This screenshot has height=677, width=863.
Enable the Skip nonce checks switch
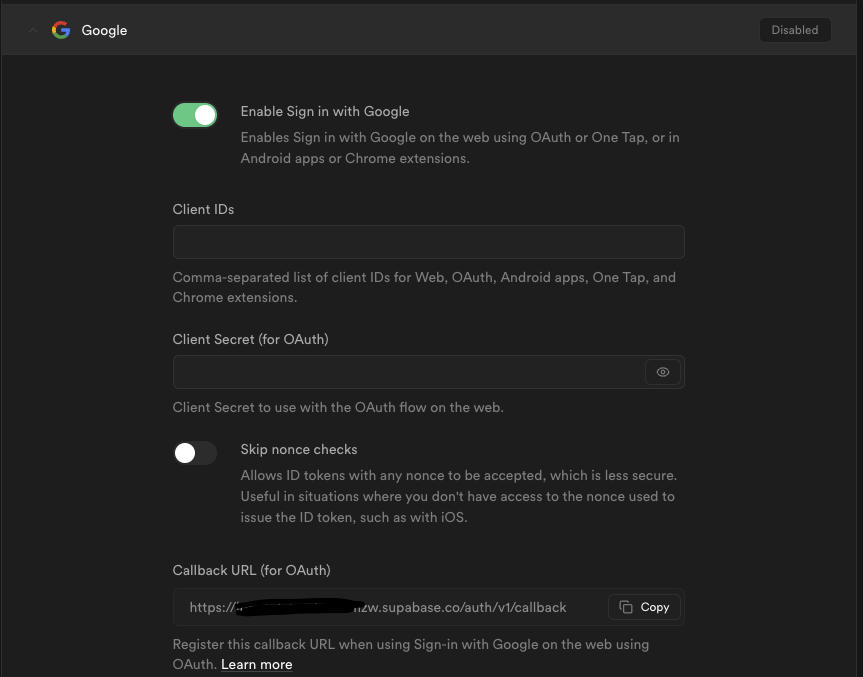tap(195, 453)
